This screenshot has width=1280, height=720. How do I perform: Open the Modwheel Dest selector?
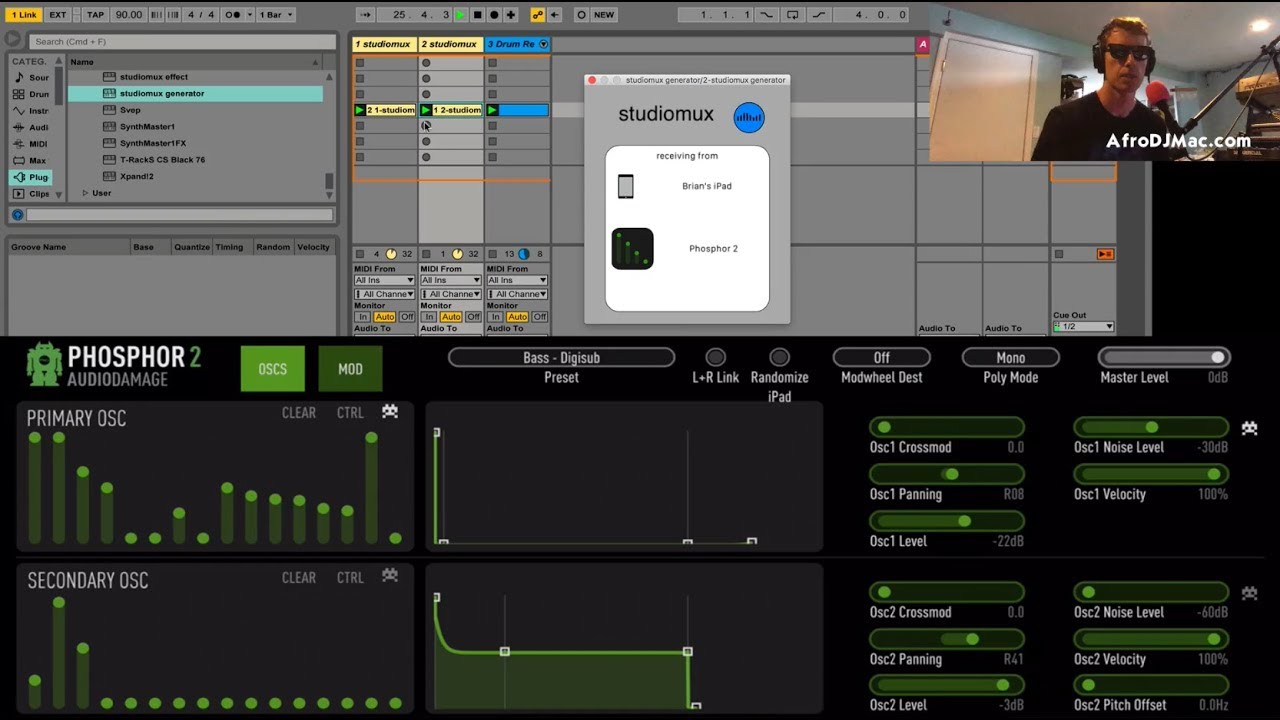(x=882, y=358)
